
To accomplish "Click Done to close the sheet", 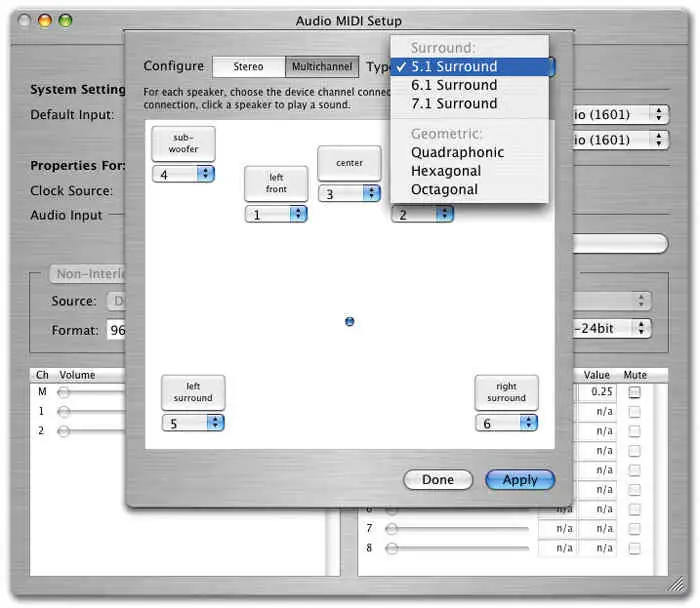I will click(x=437, y=480).
